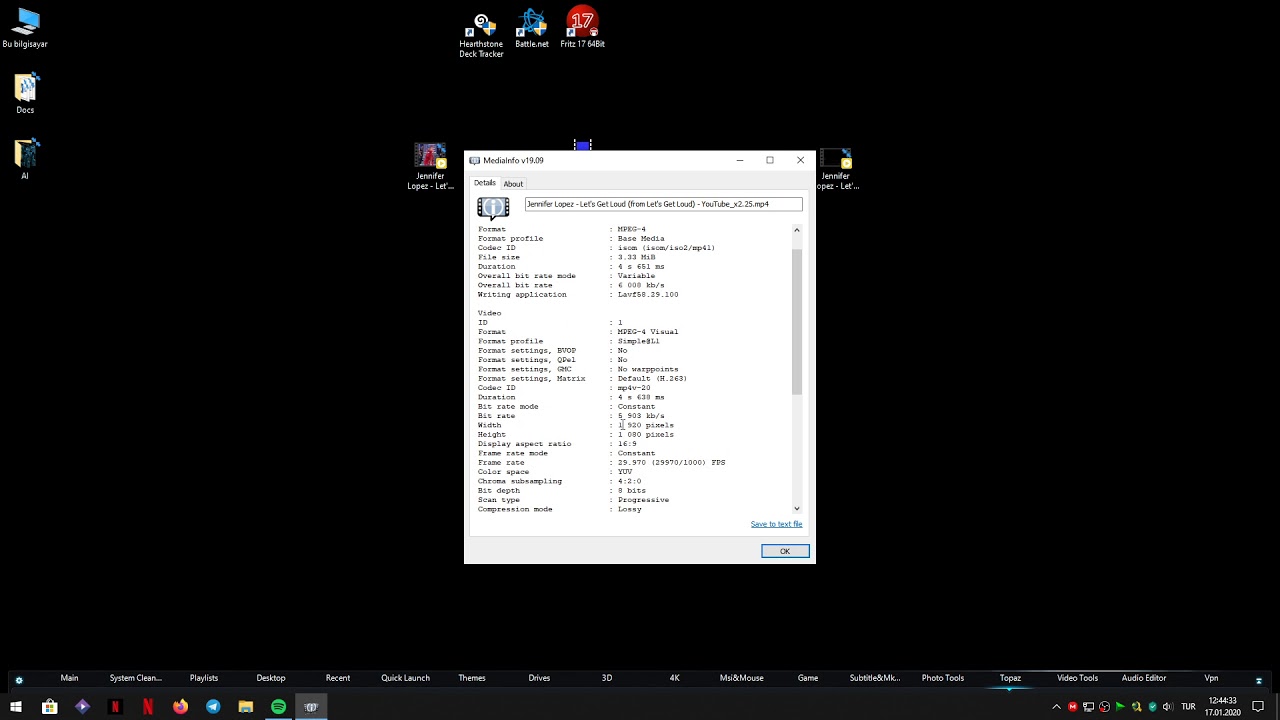Open Spotify from the taskbar
Viewport: 1280px width, 720px height.
(x=278, y=707)
